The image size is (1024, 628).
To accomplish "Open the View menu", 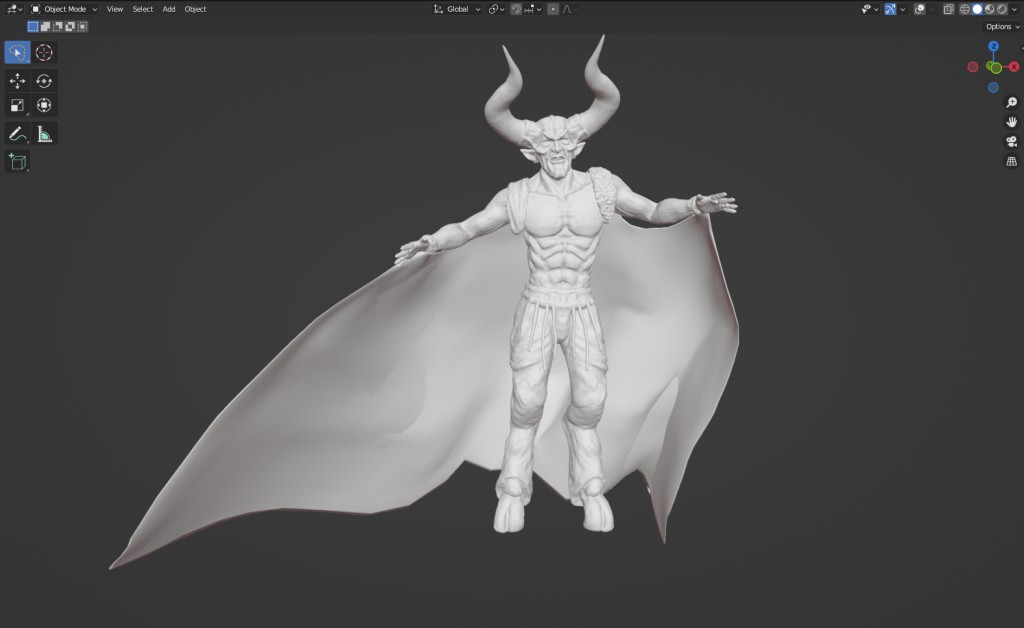I will click(115, 9).
